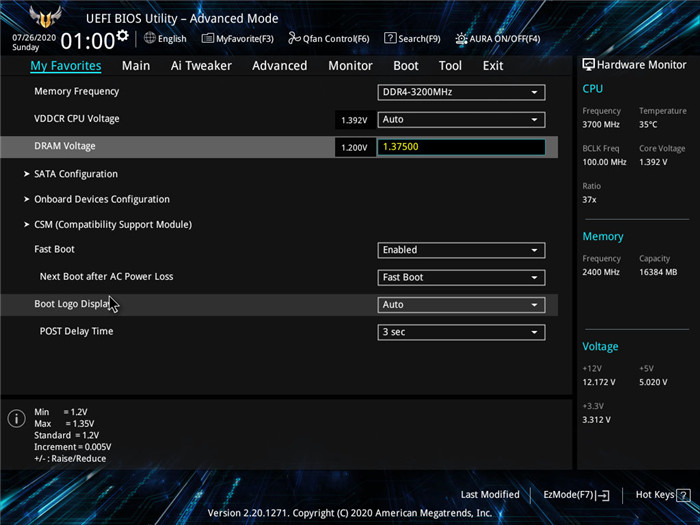
Task: Click the gear icon beside the clock
Action: click(122, 35)
